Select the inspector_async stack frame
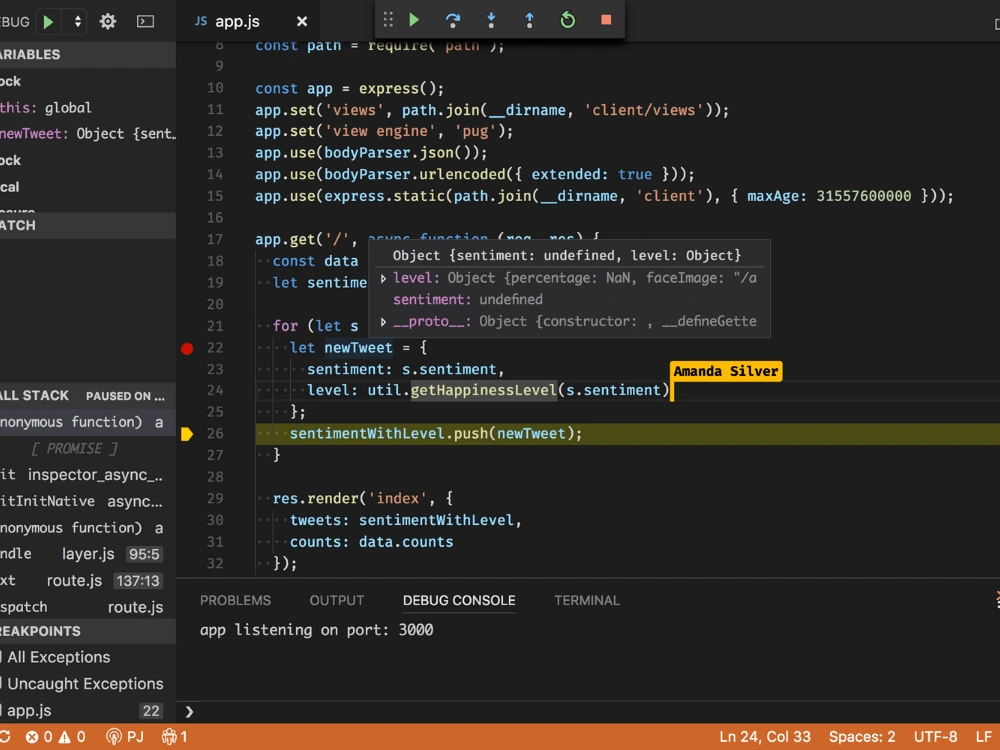The image size is (1000, 750). [x=87, y=475]
